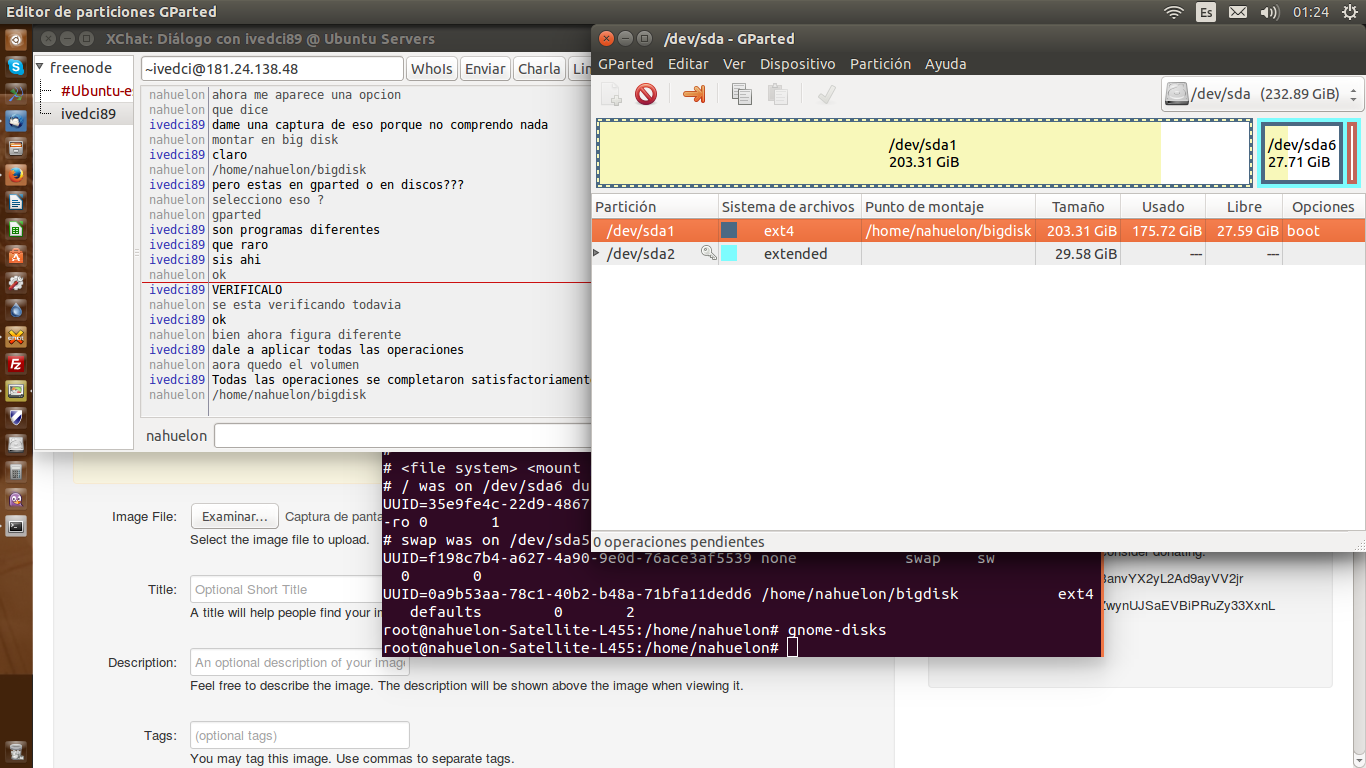
Task: Click the Examinar... file browse button
Action: 234,517
